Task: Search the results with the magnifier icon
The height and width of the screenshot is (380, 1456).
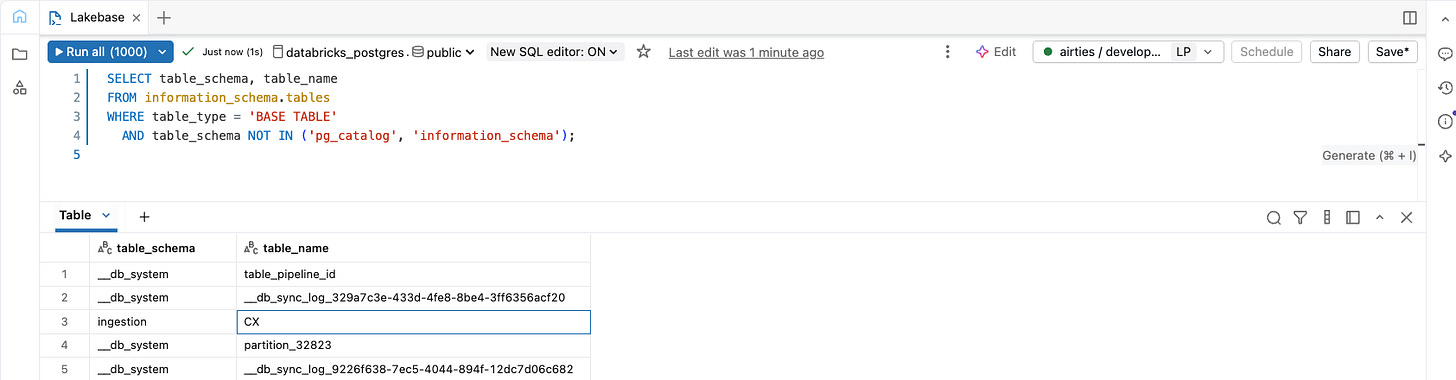Action: tap(1274, 217)
